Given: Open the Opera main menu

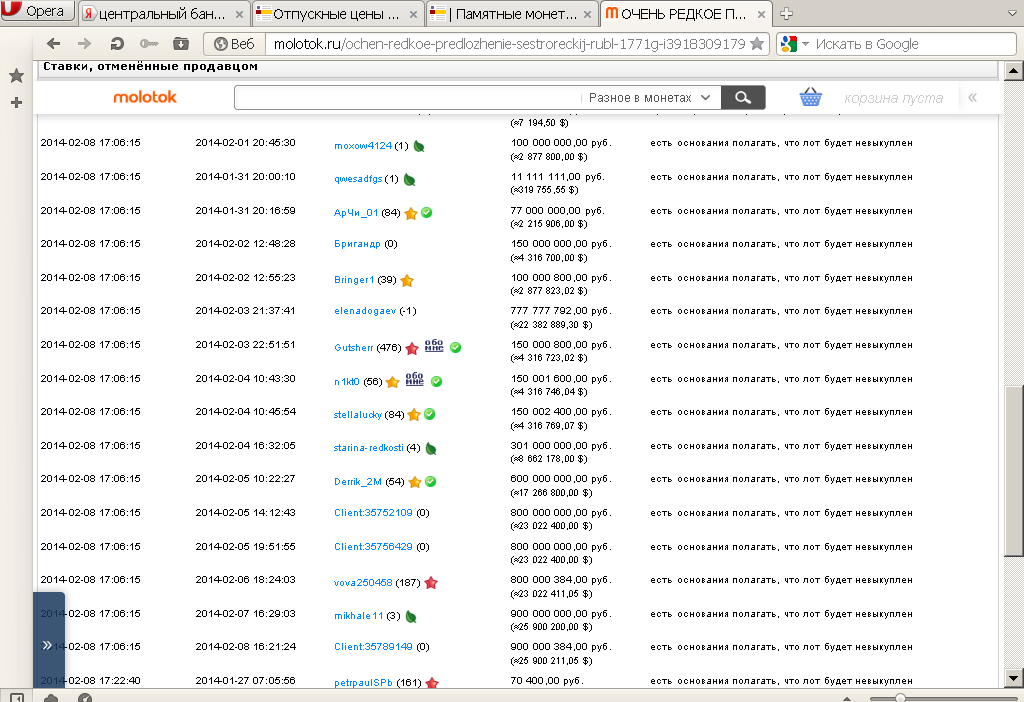Looking at the screenshot, I should click(x=36, y=12).
